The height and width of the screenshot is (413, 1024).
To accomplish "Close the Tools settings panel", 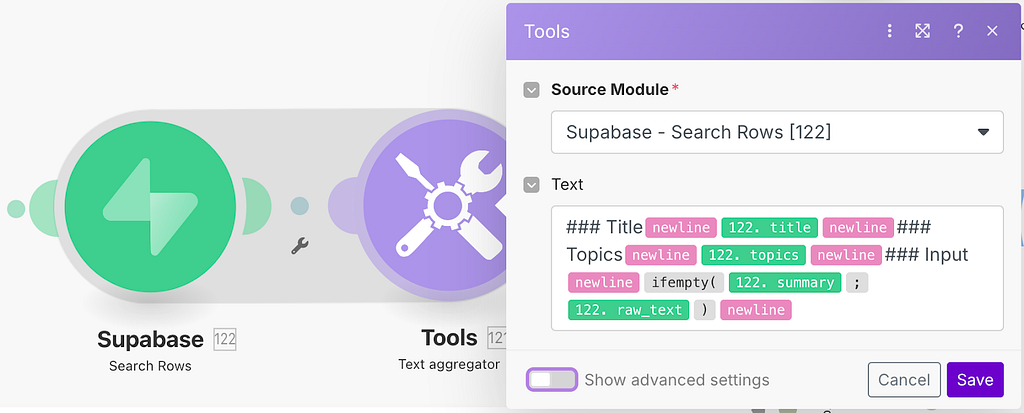I will [992, 31].
